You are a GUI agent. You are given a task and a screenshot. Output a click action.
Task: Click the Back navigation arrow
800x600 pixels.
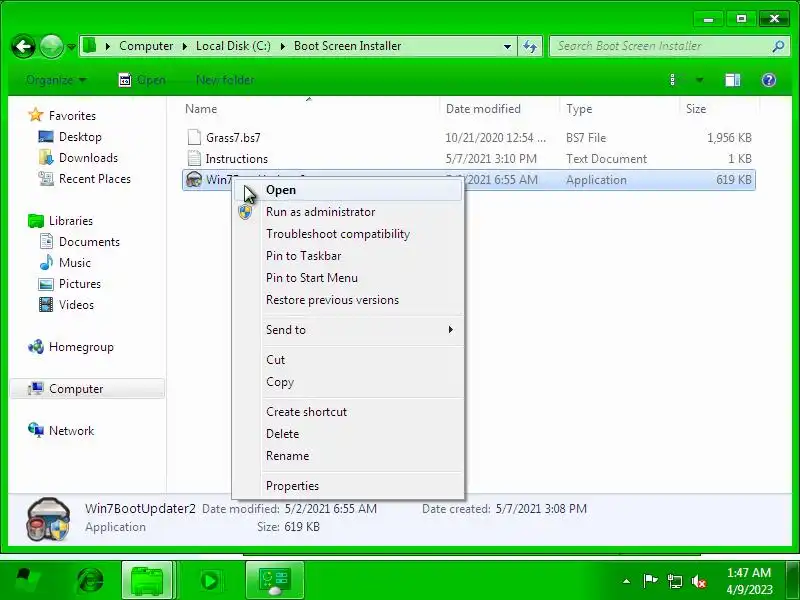(23, 47)
